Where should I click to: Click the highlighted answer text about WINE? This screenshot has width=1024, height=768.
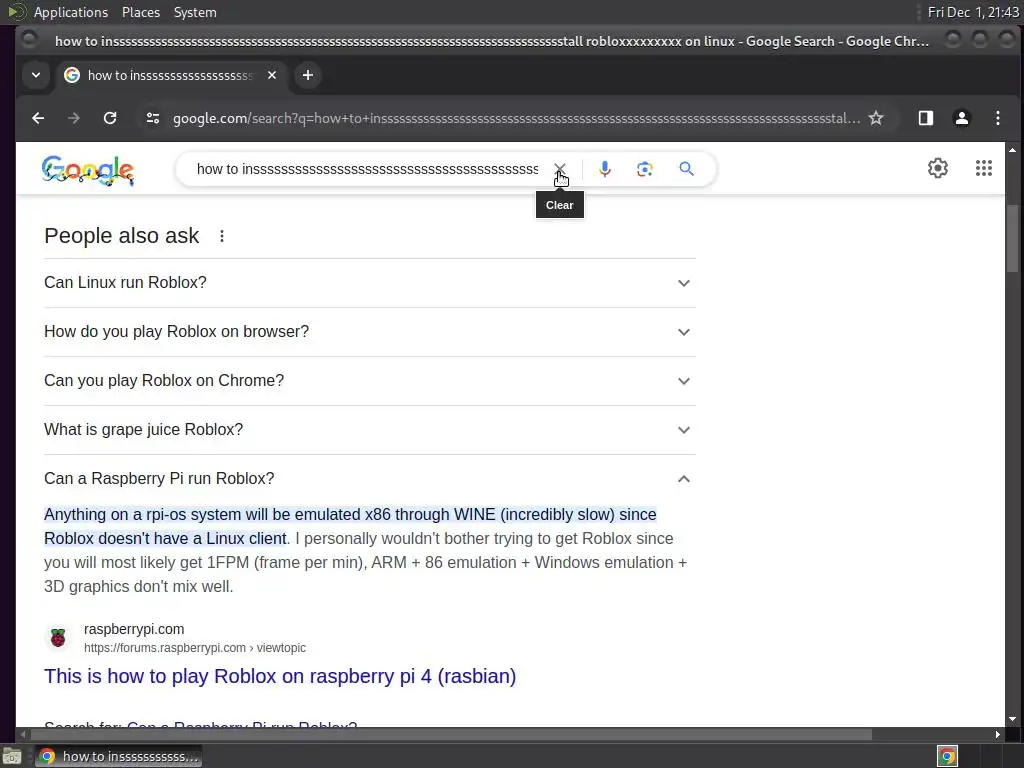pyautogui.click(x=350, y=526)
